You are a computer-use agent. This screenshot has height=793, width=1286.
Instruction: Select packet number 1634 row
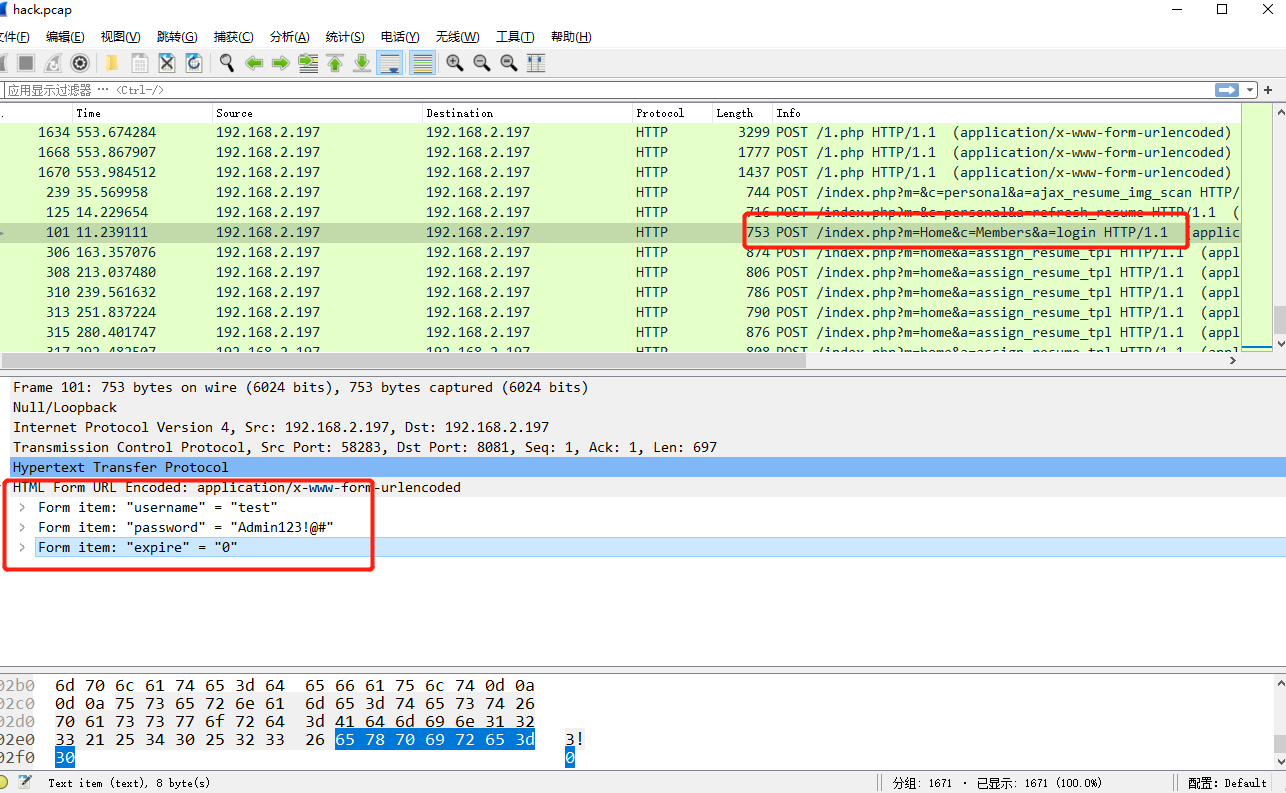click(x=620, y=132)
